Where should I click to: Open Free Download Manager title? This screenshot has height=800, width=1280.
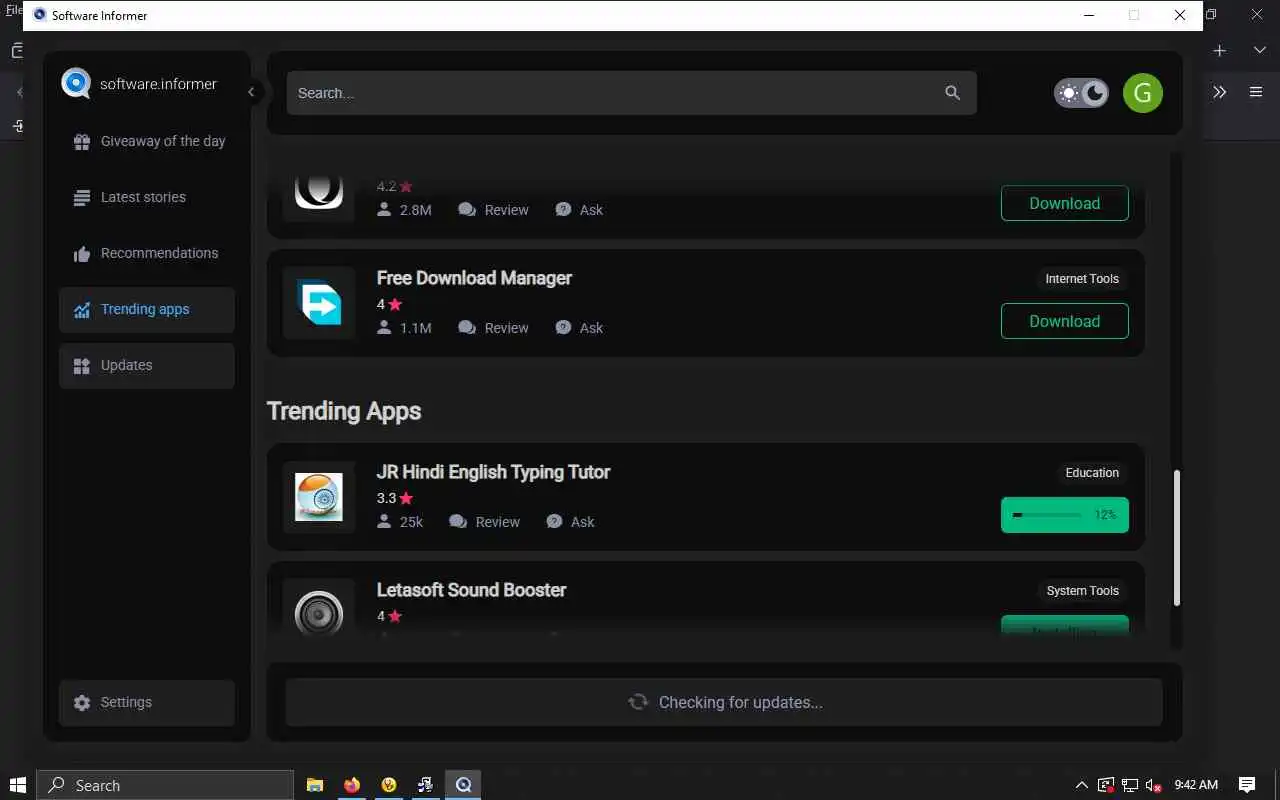474,278
